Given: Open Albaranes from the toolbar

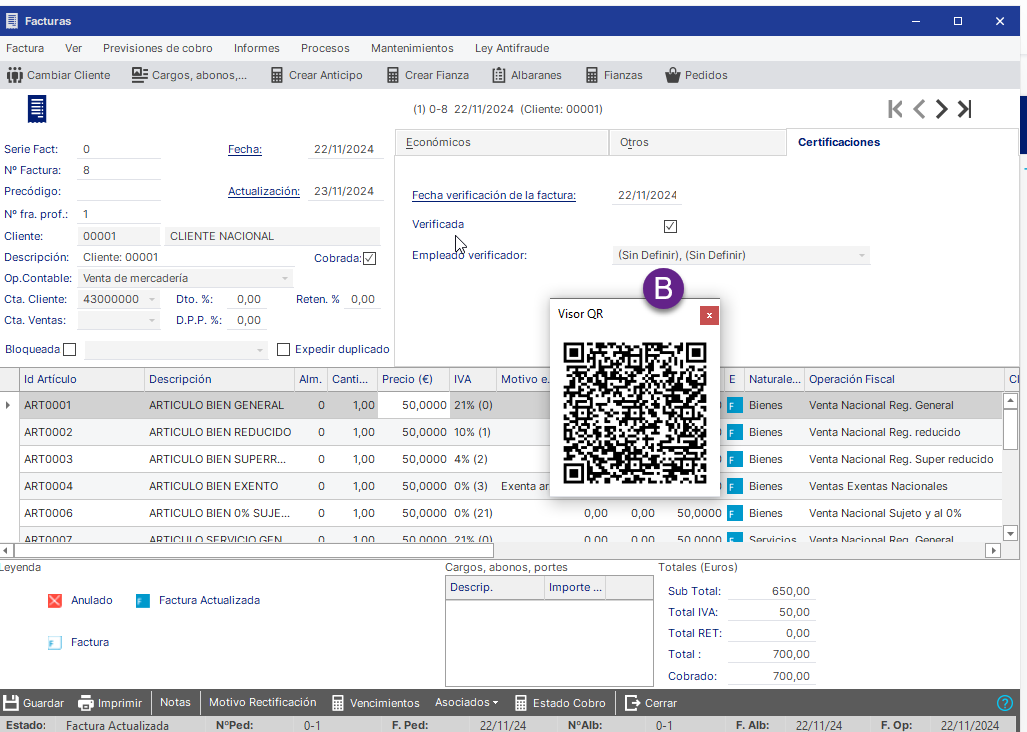Looking at the screenshot, I should (x=527, y=75).
